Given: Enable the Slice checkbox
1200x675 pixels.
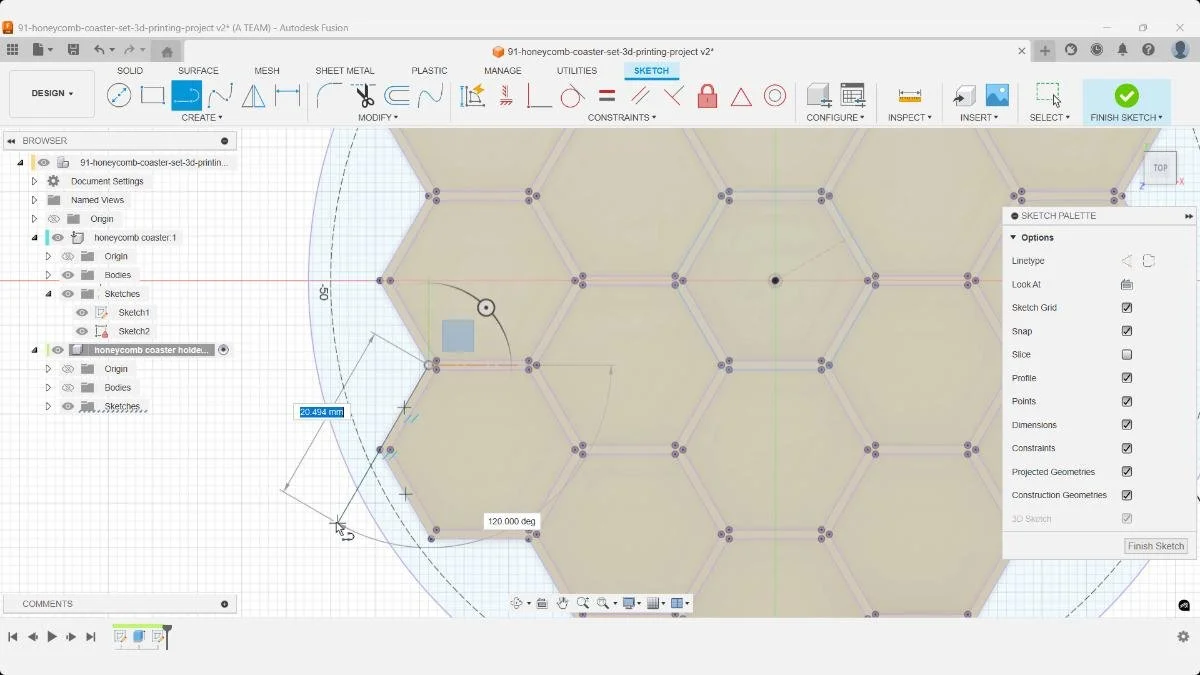Looking at the screenshot, I should [1127, 354].
